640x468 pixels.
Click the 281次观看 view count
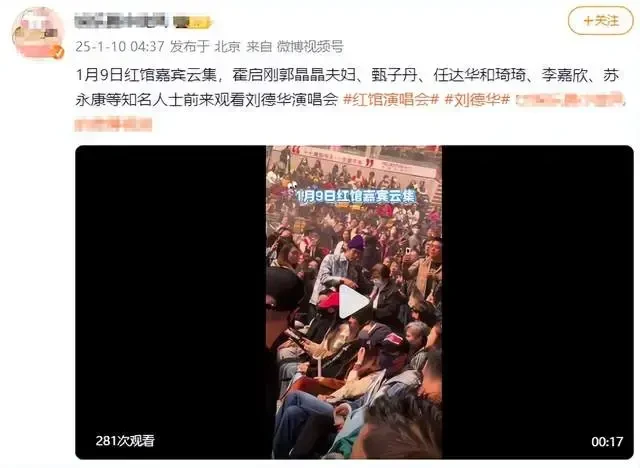click(x=125, y=441)
